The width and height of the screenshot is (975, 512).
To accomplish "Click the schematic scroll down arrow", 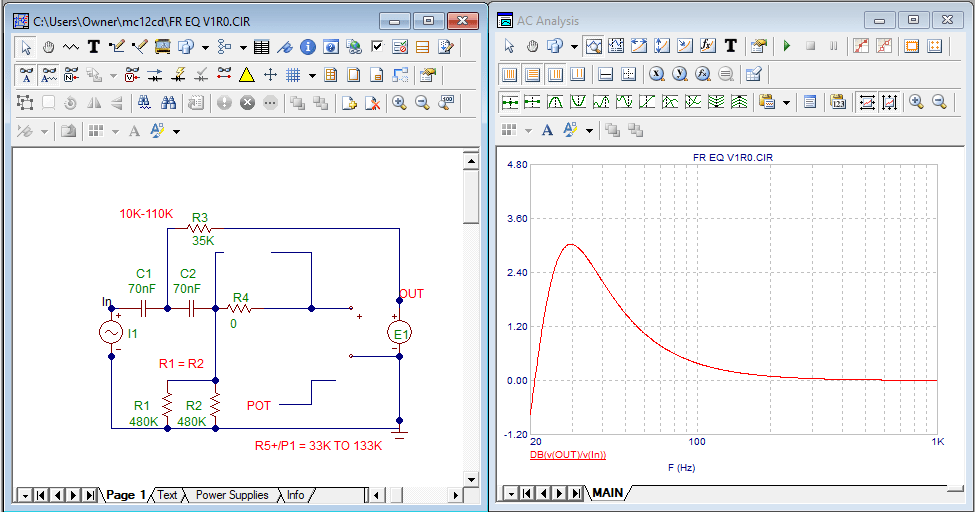I will [x=471, y=479].
